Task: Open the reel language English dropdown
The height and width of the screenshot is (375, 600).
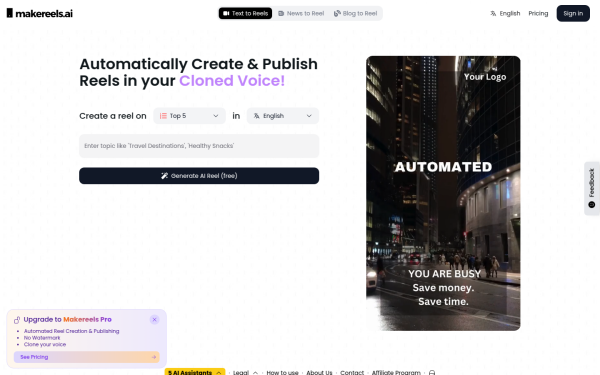Action: coord(282,116)
